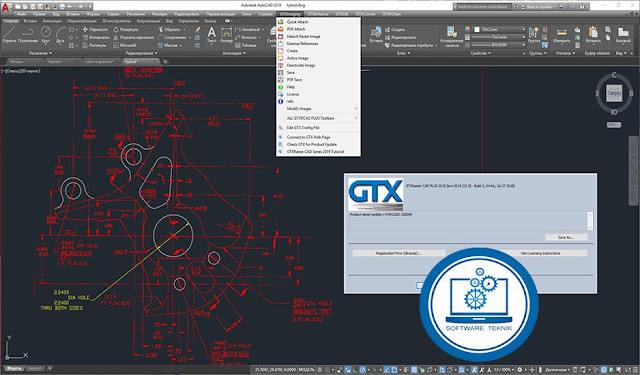Image resolution: width=640 pixels, height=375 pixels.
Task: Expand the Рисование panel
Action: click(x=40, y=53)
